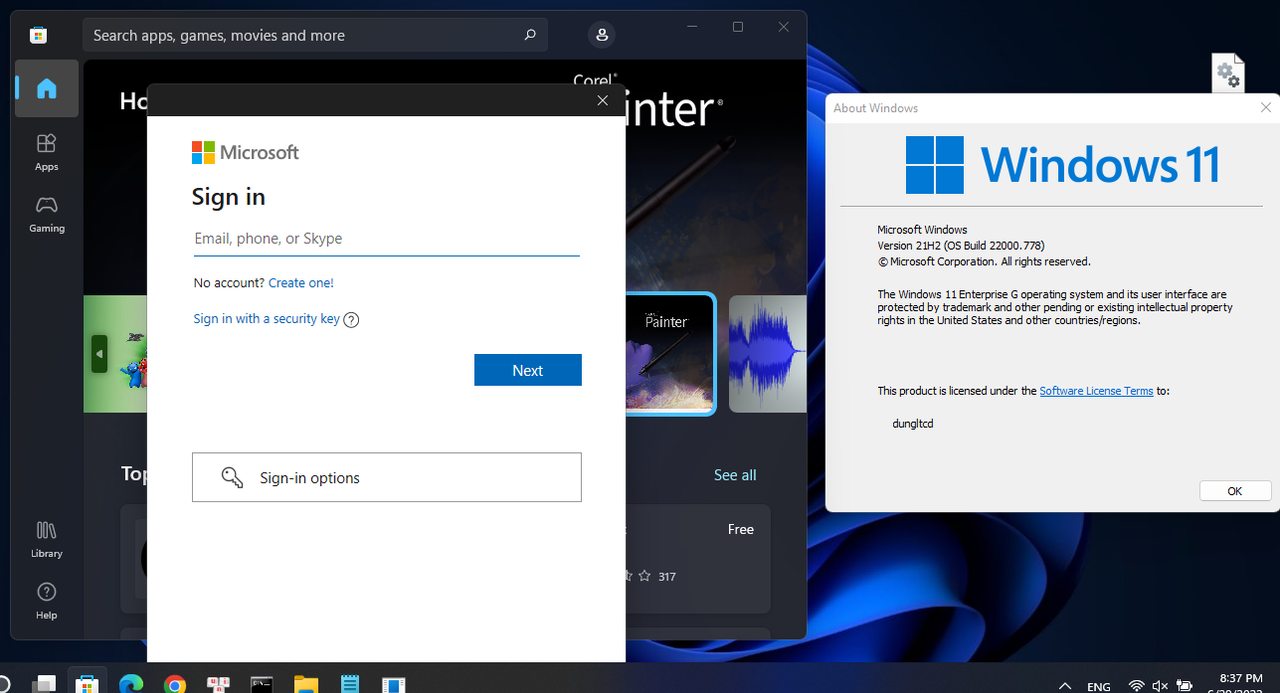Click the previous-slide arrow on Store carousel
The image size is (1280, 693).
[x=99, y=354]
